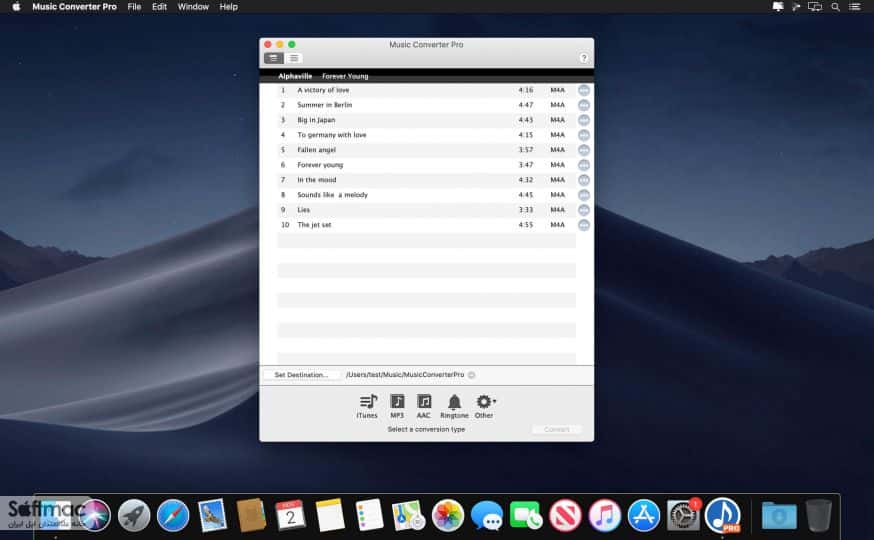Click the Alphaville artist header
Screen dimensions: 874x540
[295, 76]
